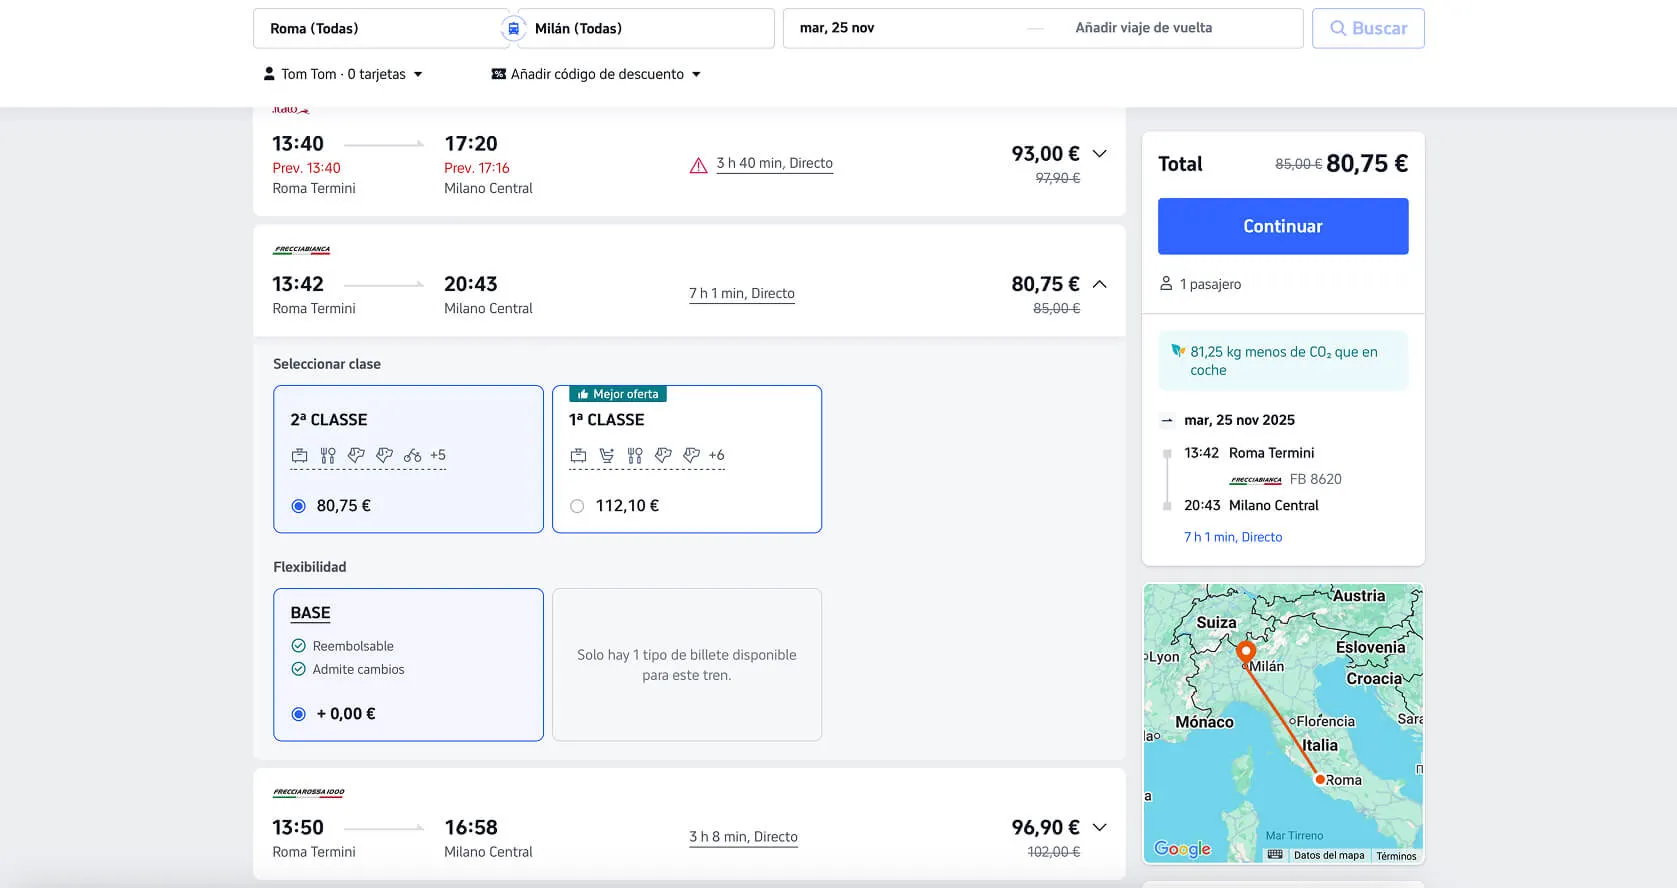Screen dimensions: 1677x888
Task: Click the Buscar search button
Action: [x=1368, y=28]
